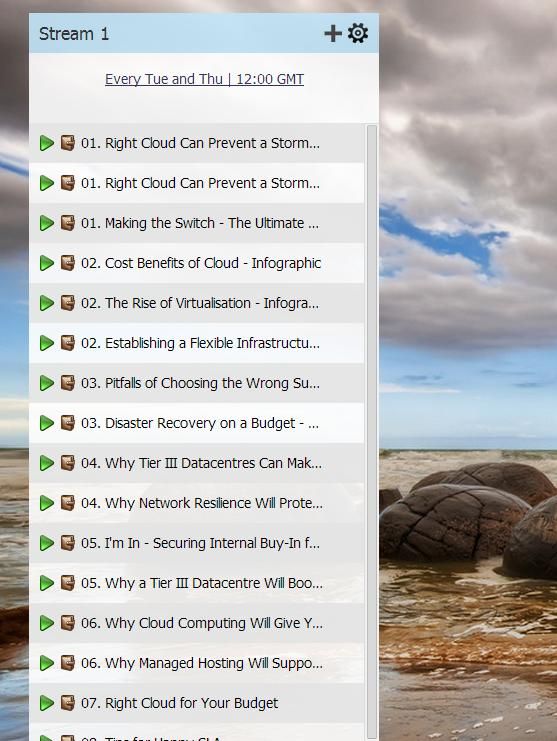The width and height of the screenshot is (557, 741).
Task: Click document icon for '06. Why Cloud Computing'
Action: pos(68,623)
